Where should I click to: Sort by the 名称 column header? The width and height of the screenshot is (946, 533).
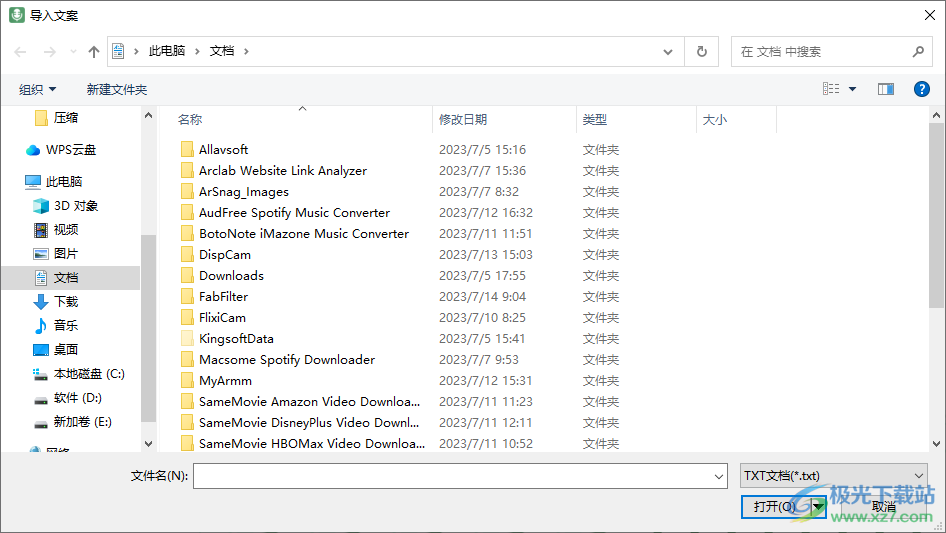click(190, 120)
